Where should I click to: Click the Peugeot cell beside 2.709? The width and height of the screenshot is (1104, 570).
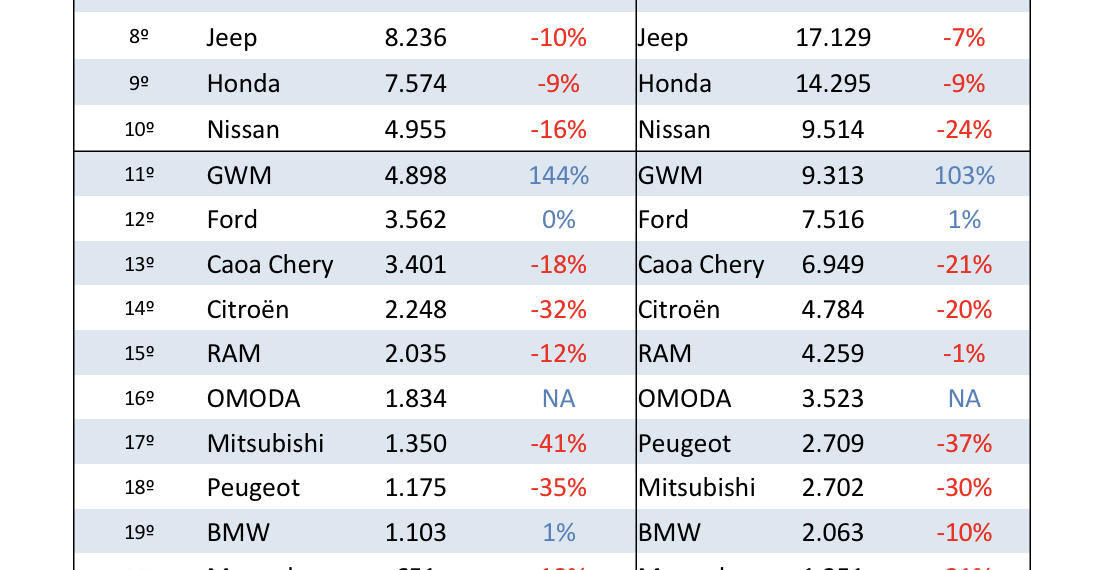685,444
